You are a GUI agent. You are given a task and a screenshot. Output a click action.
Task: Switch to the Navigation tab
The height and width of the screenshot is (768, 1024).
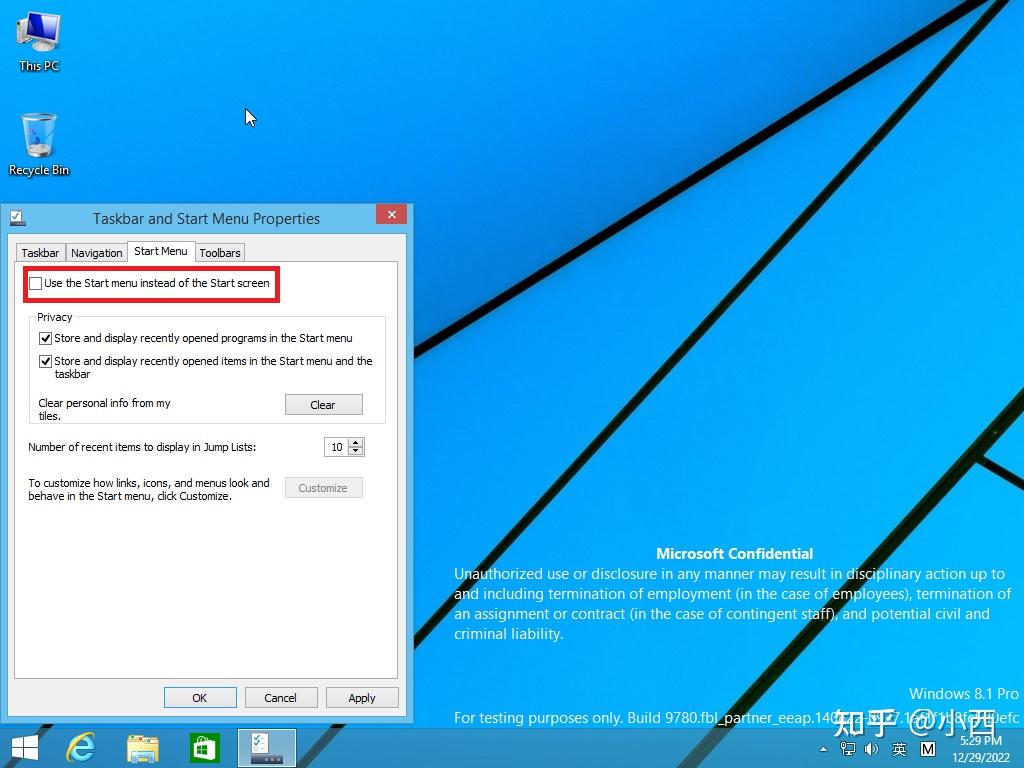(x=96, y=252)
